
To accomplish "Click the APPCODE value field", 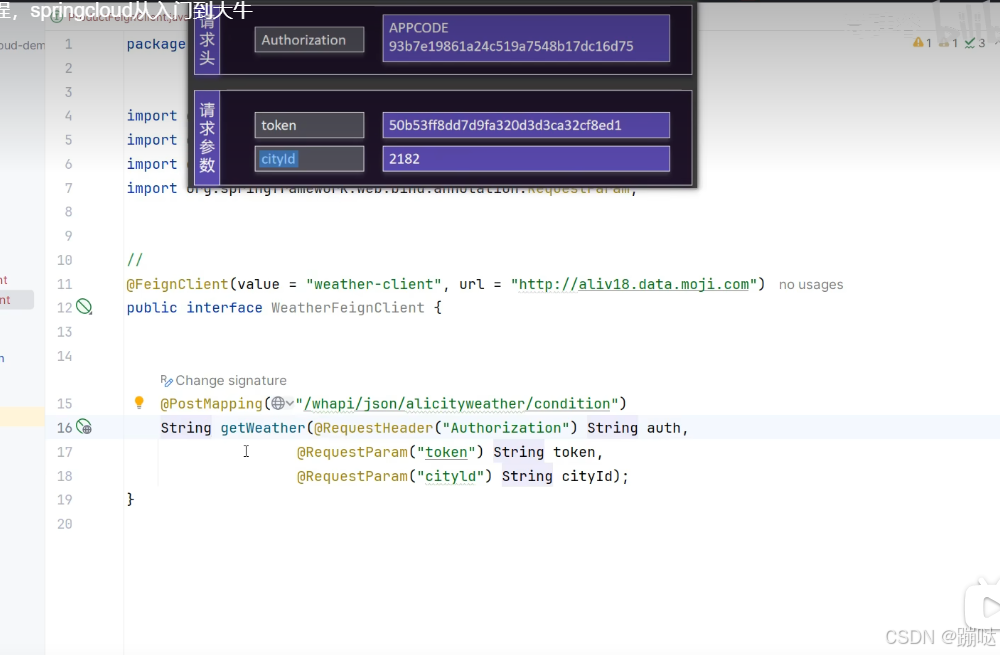I will [x=526, y=38].
